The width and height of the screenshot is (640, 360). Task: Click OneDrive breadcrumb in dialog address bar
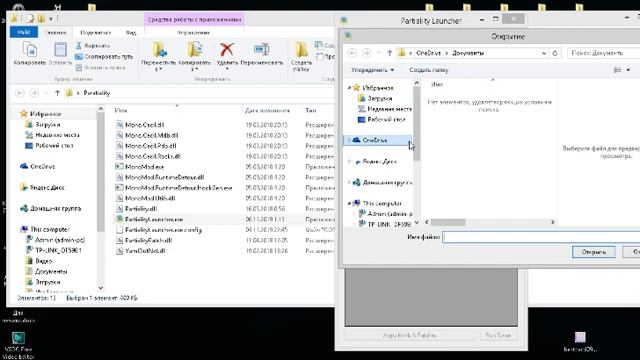click(x=428, y=53)
